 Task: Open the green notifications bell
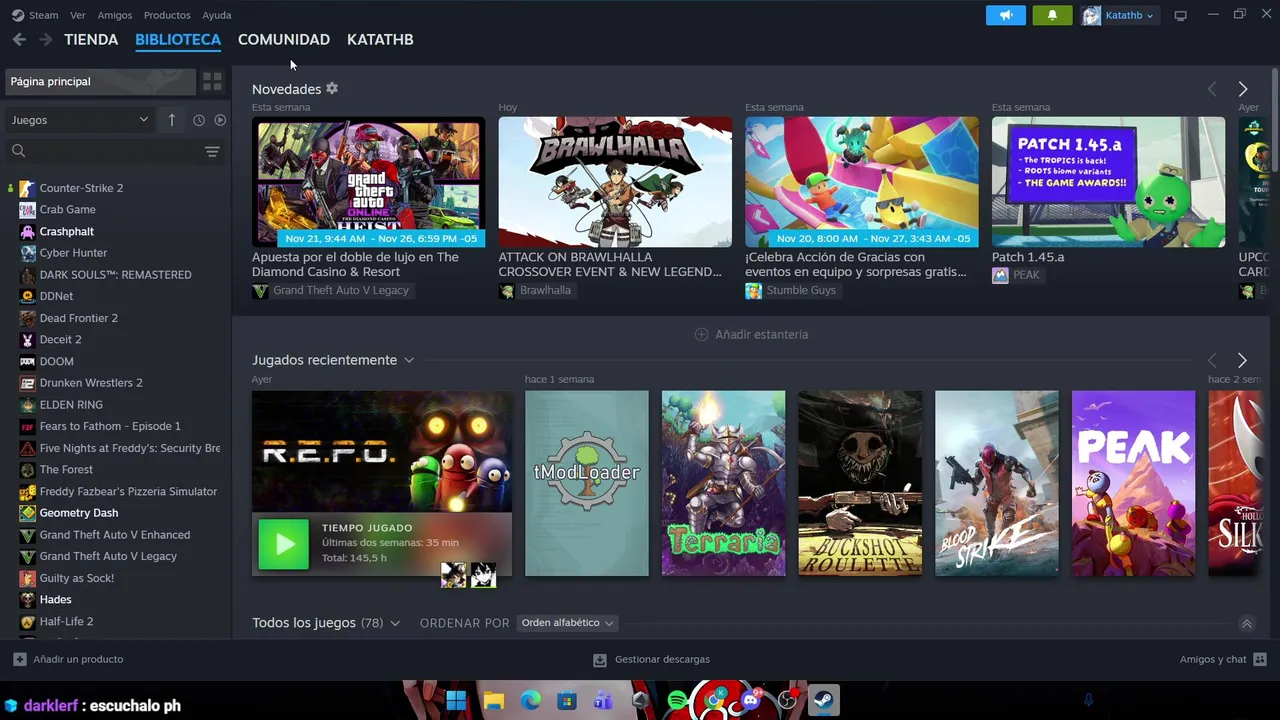(1052, 15)
